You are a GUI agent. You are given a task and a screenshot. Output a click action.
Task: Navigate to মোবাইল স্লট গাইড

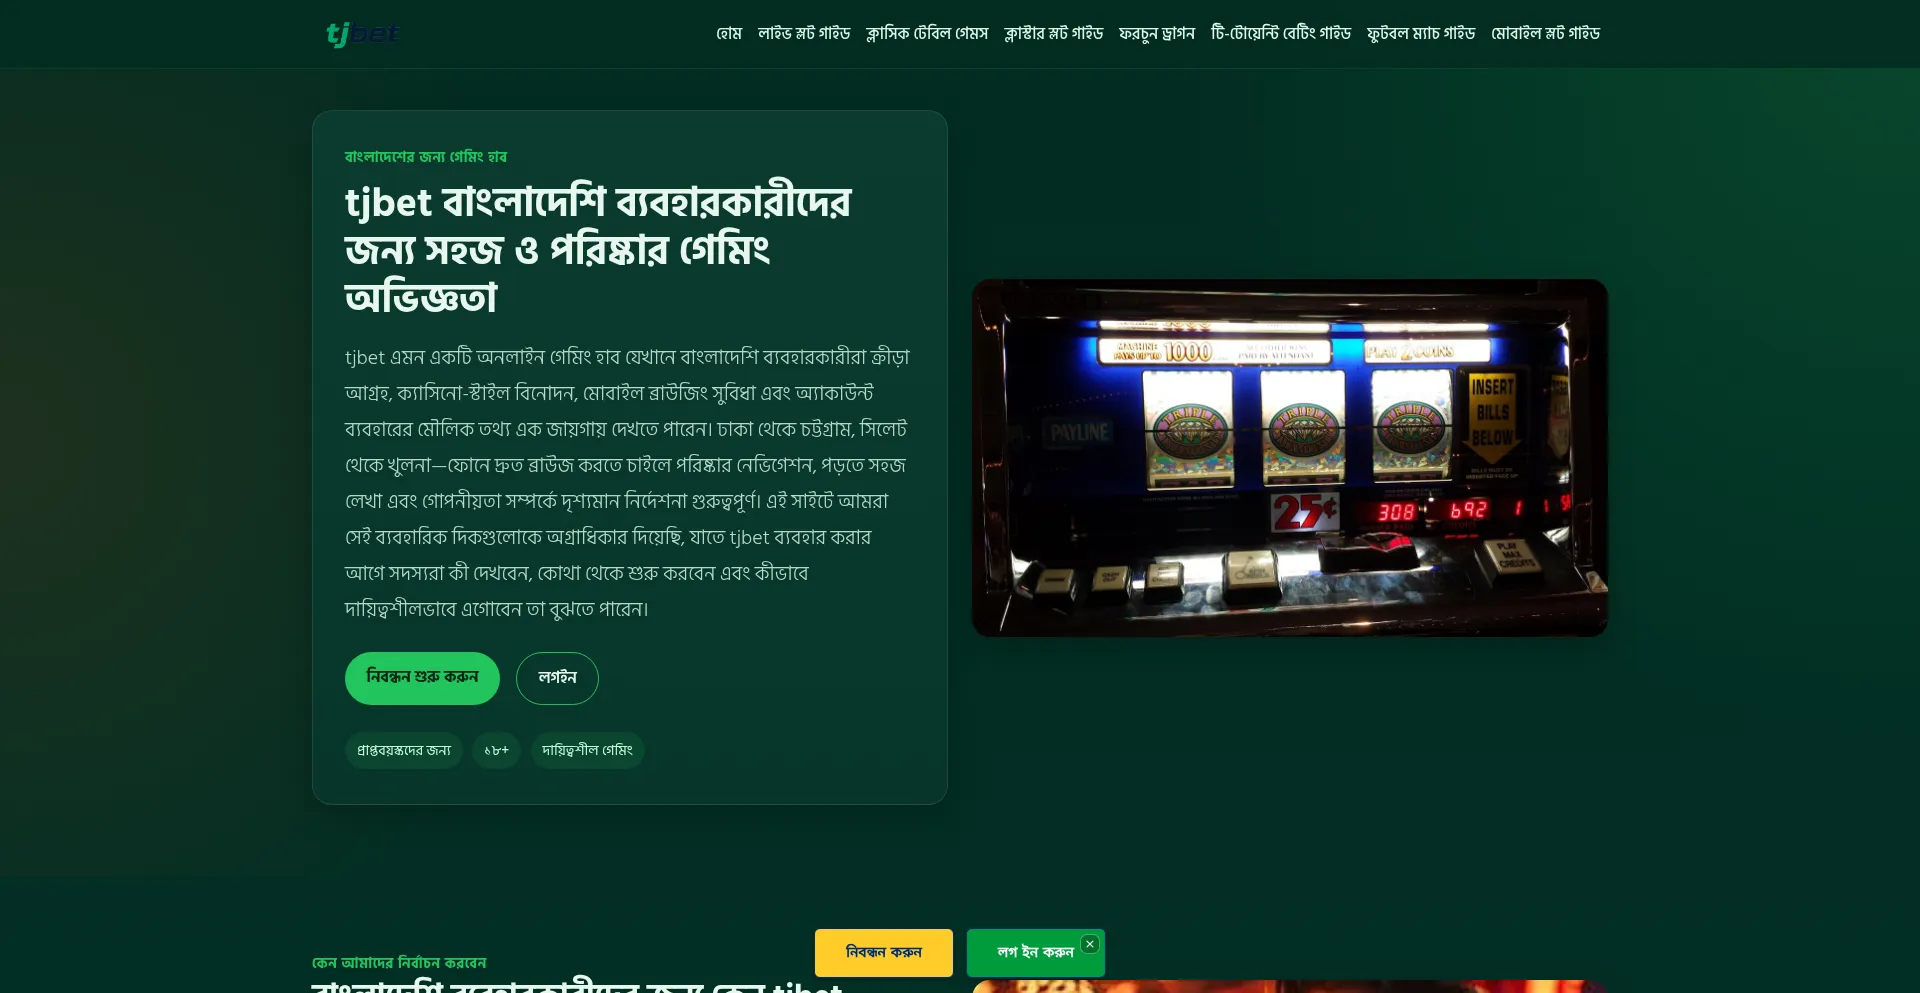click(1546, 34)
